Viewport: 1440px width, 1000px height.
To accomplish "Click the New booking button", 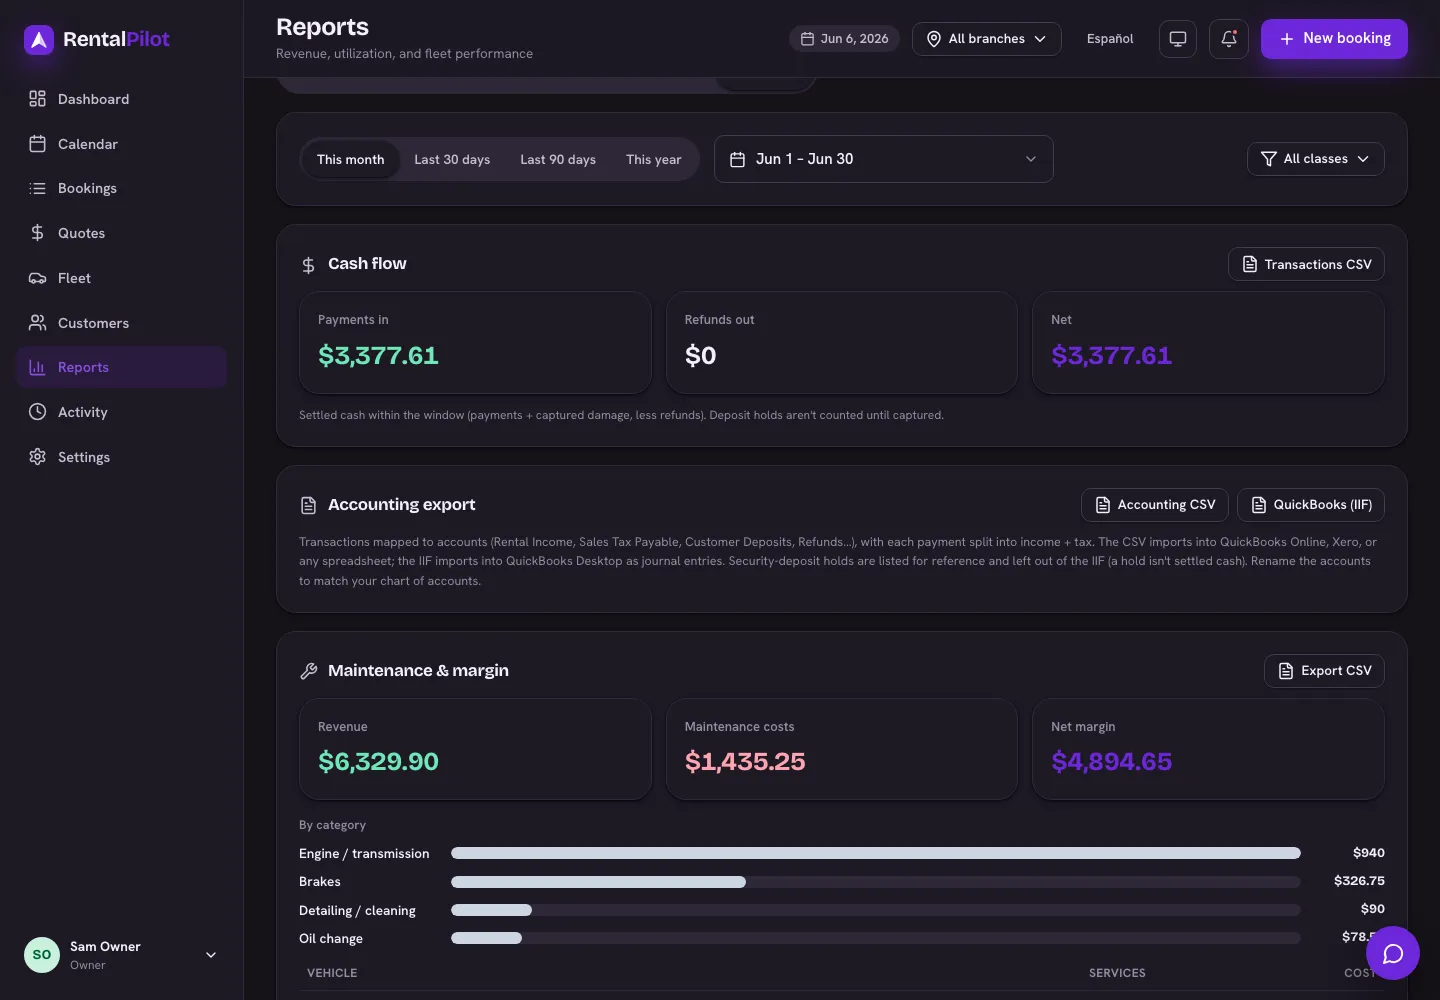I will point(1334,39).
